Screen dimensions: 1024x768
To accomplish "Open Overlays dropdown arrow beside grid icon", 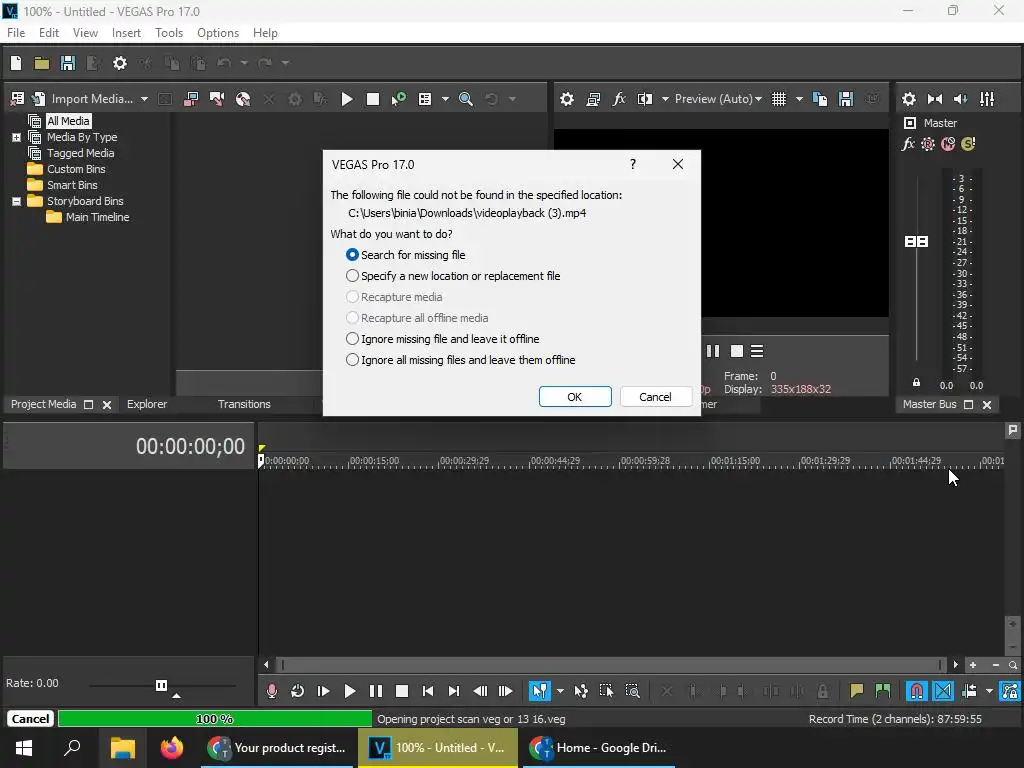I will 799,99.
